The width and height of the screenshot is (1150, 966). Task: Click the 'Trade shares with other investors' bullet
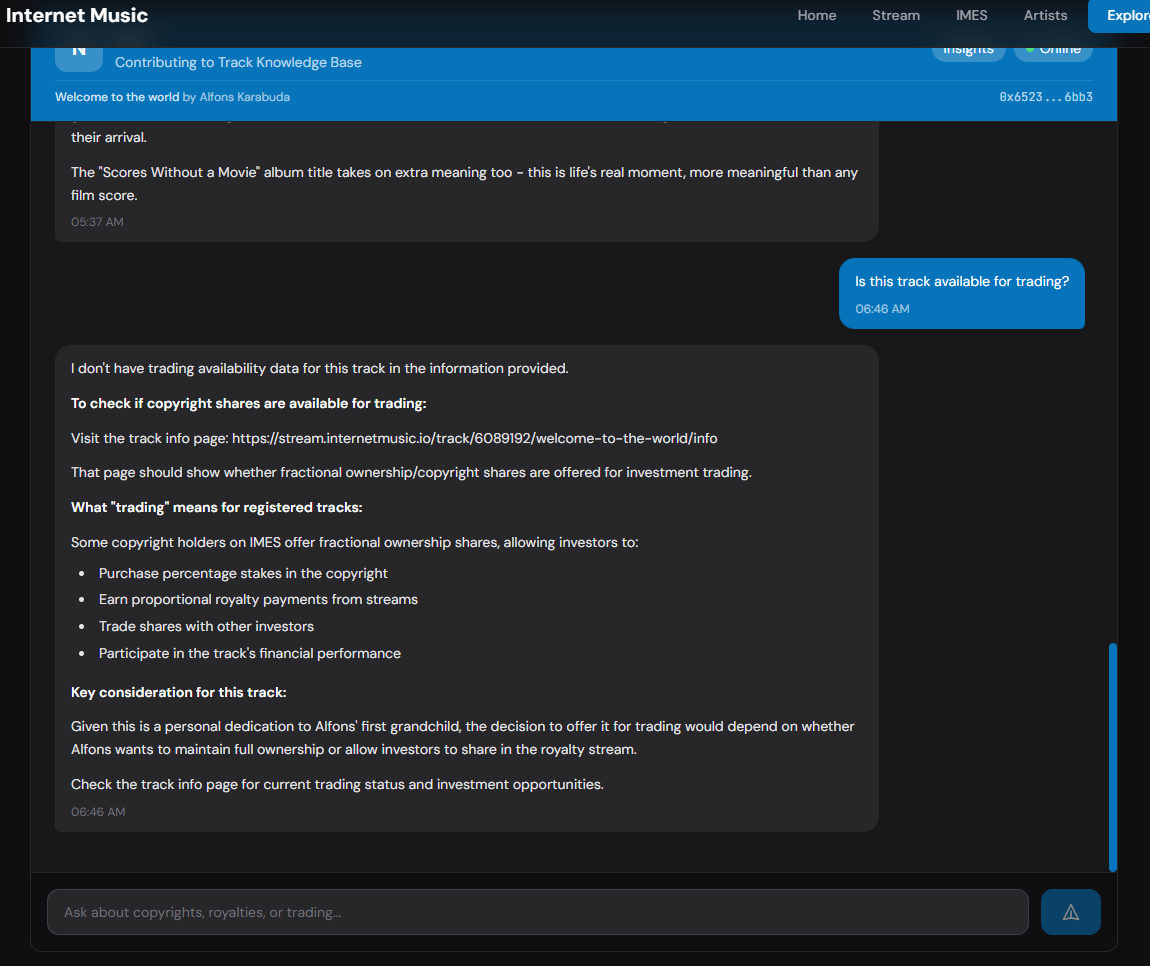click(206, 626)
